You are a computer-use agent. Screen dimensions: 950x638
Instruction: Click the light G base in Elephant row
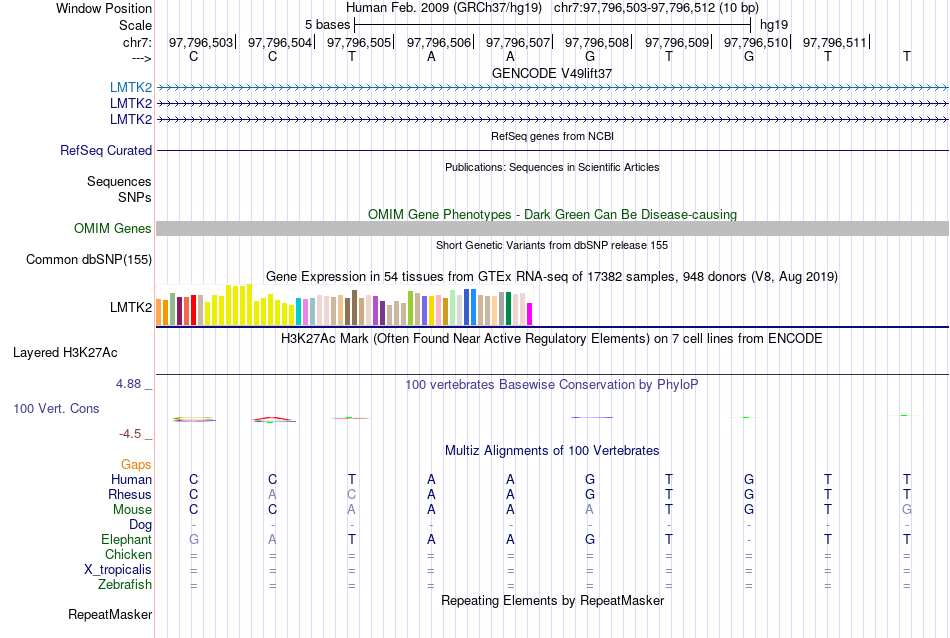pos(194,539)
